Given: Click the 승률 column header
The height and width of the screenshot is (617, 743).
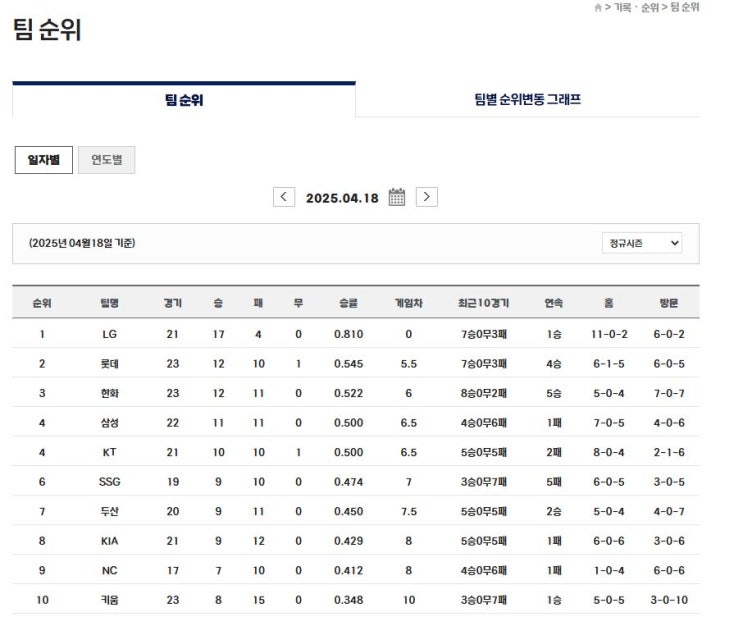Looking at the screenshot, I should [x=348, y=303].
